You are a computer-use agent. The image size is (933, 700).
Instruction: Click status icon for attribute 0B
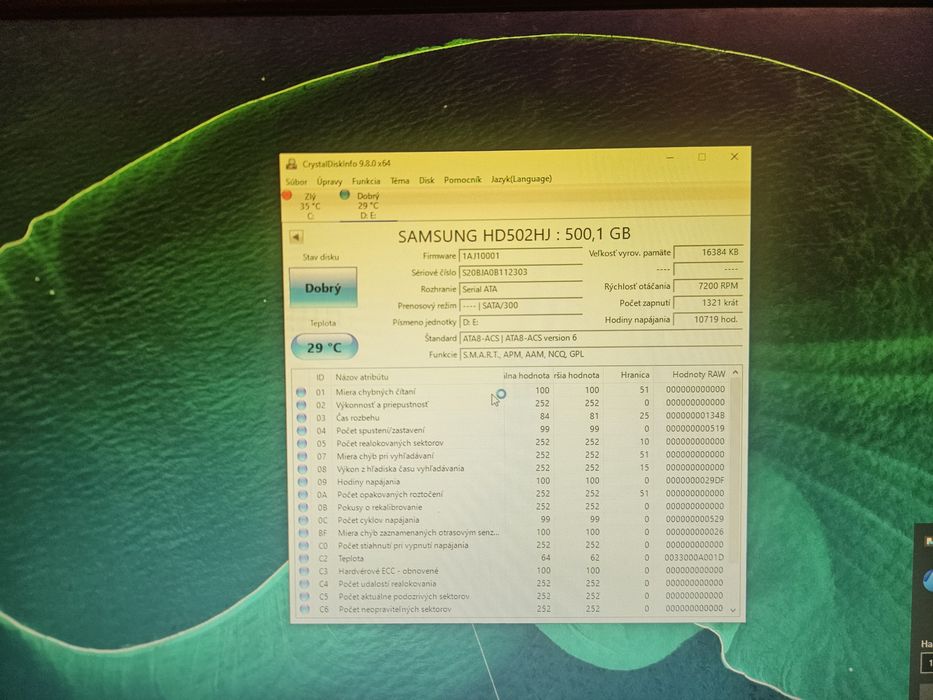[x=303, y=508]
